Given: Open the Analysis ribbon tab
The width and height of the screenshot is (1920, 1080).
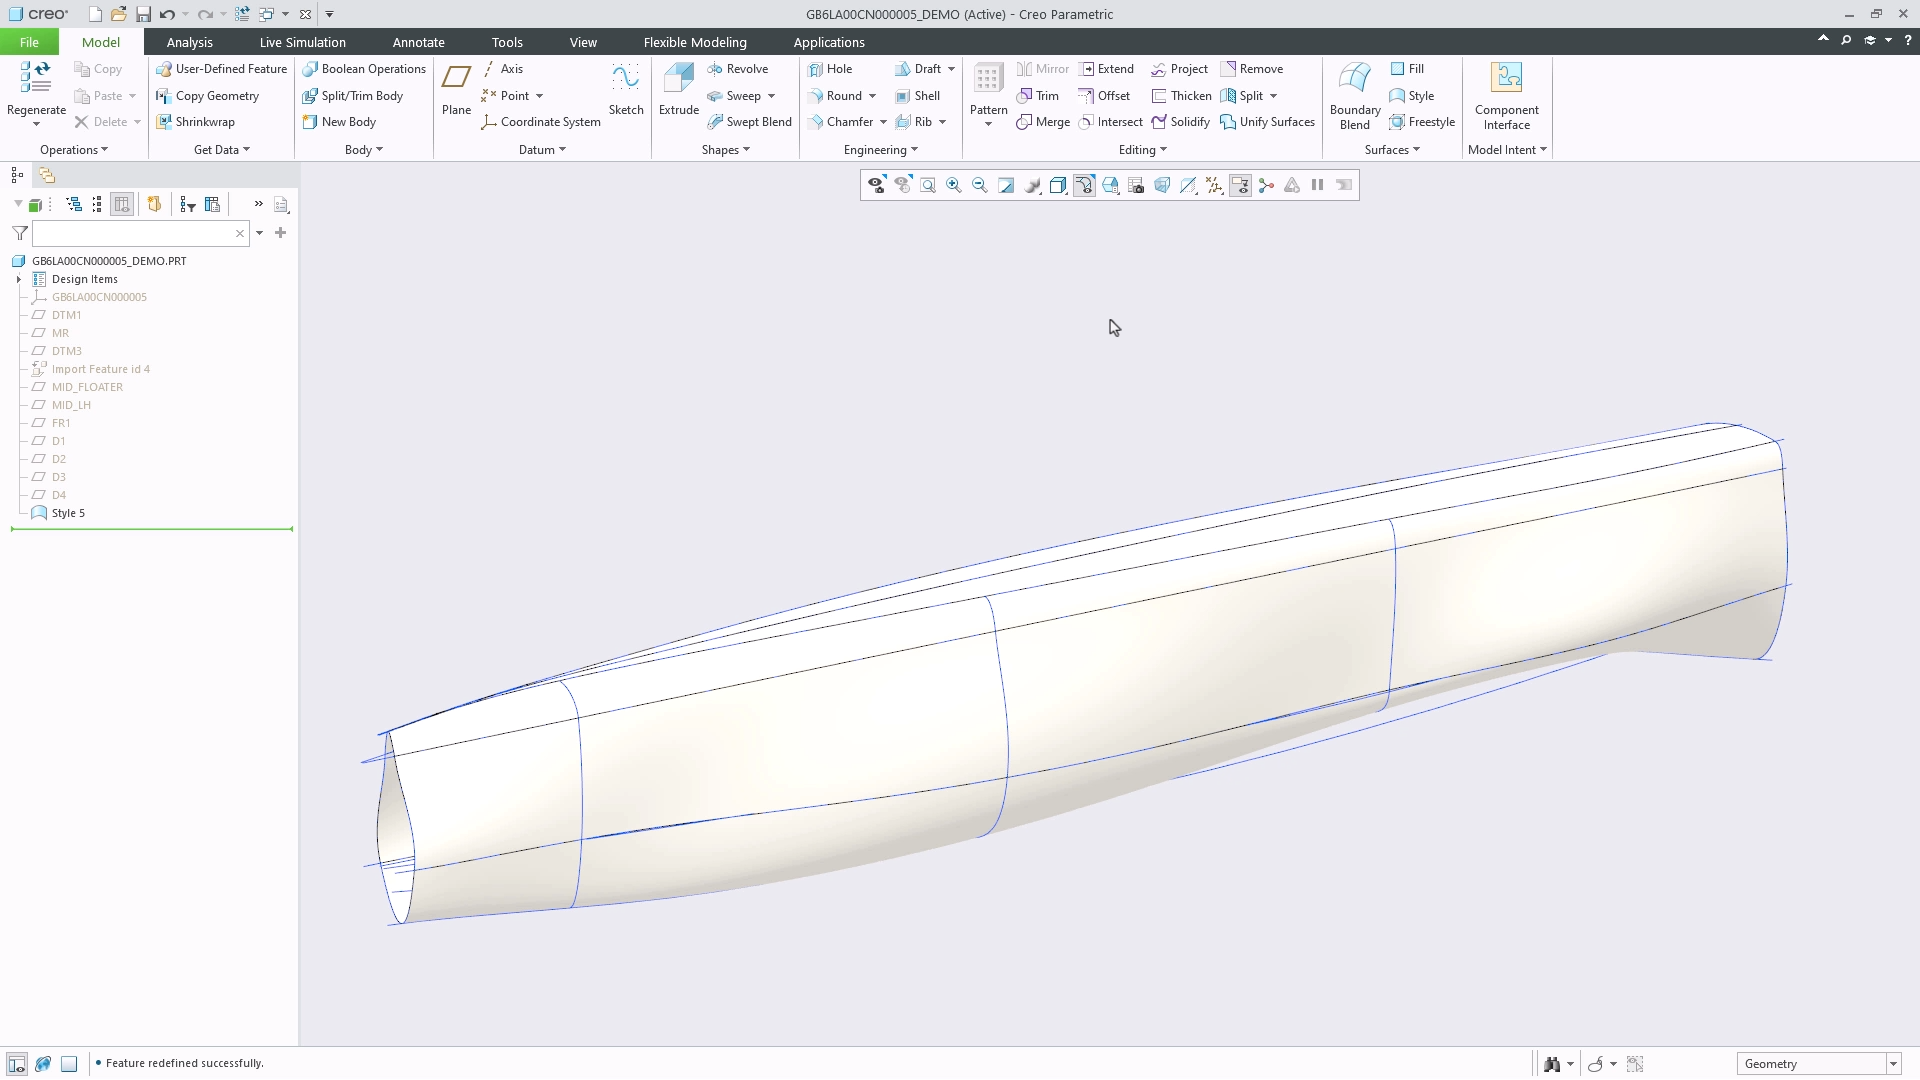Looking at the screenshot, I should [x=189, y=42].
